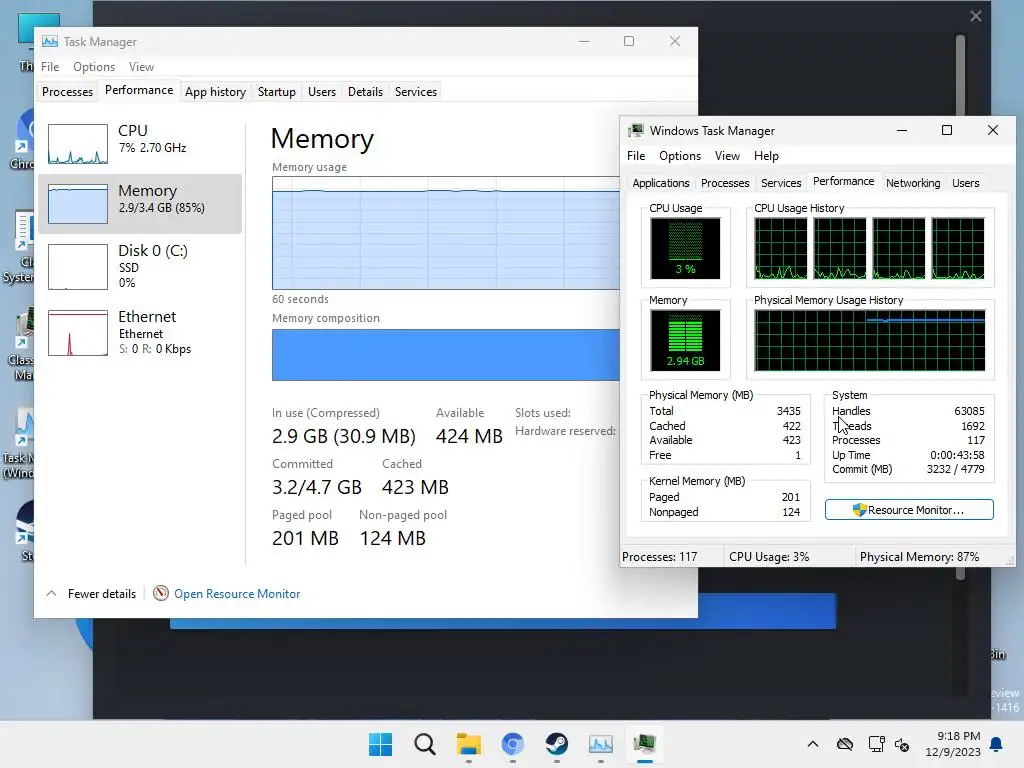Click Physical Memory: 87% status bar text

point(919,557)
